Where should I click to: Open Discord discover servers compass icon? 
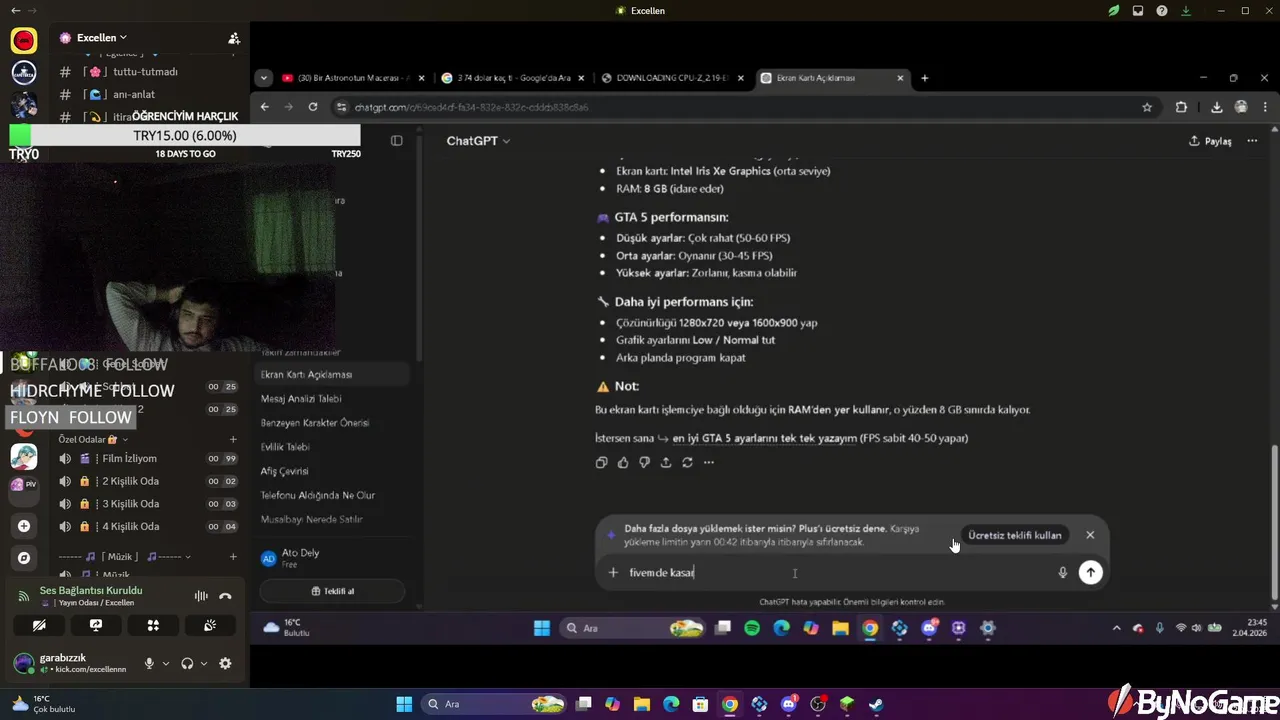click(24, 558)
